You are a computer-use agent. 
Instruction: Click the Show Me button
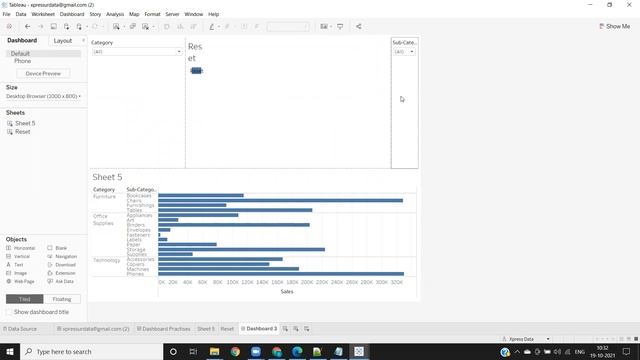614,26
